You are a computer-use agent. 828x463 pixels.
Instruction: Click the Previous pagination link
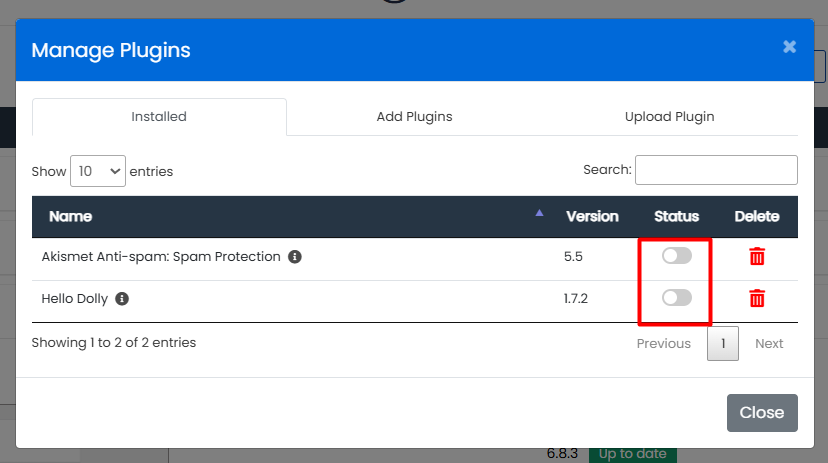tap(664, 344)
